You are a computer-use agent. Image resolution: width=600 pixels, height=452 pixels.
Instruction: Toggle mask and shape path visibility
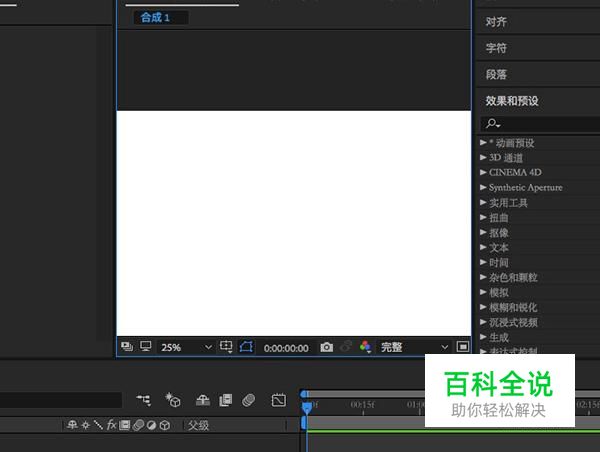[x=246, y=347]
